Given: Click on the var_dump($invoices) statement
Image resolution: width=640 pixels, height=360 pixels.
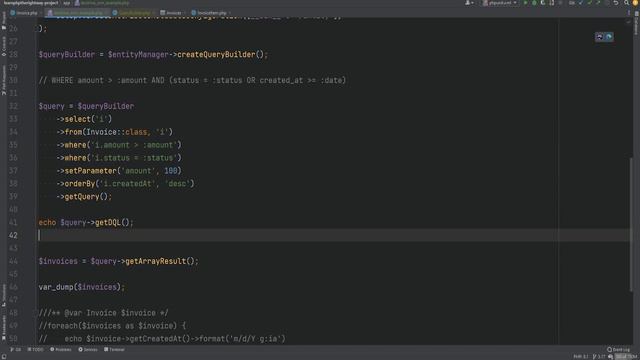Looking at the screenshot, I should 81,287.
